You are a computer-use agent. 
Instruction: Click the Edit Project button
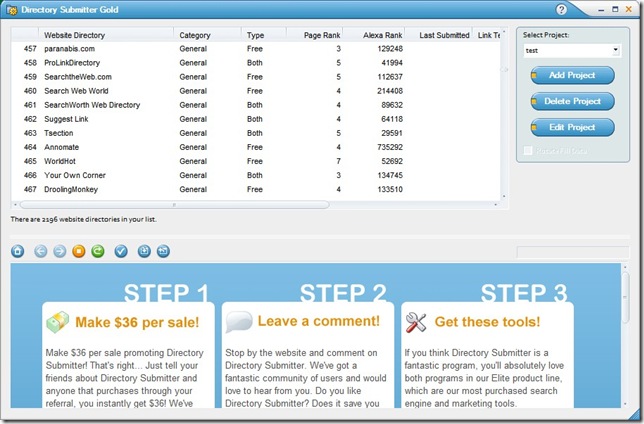click(x=572, y=127)
